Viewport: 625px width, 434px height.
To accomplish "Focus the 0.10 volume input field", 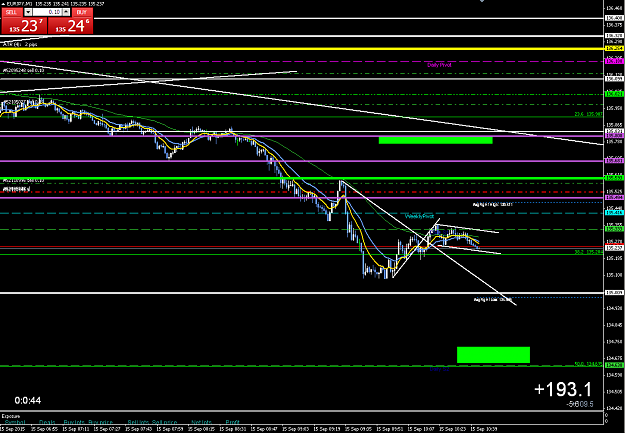I will tap(47, 12).
